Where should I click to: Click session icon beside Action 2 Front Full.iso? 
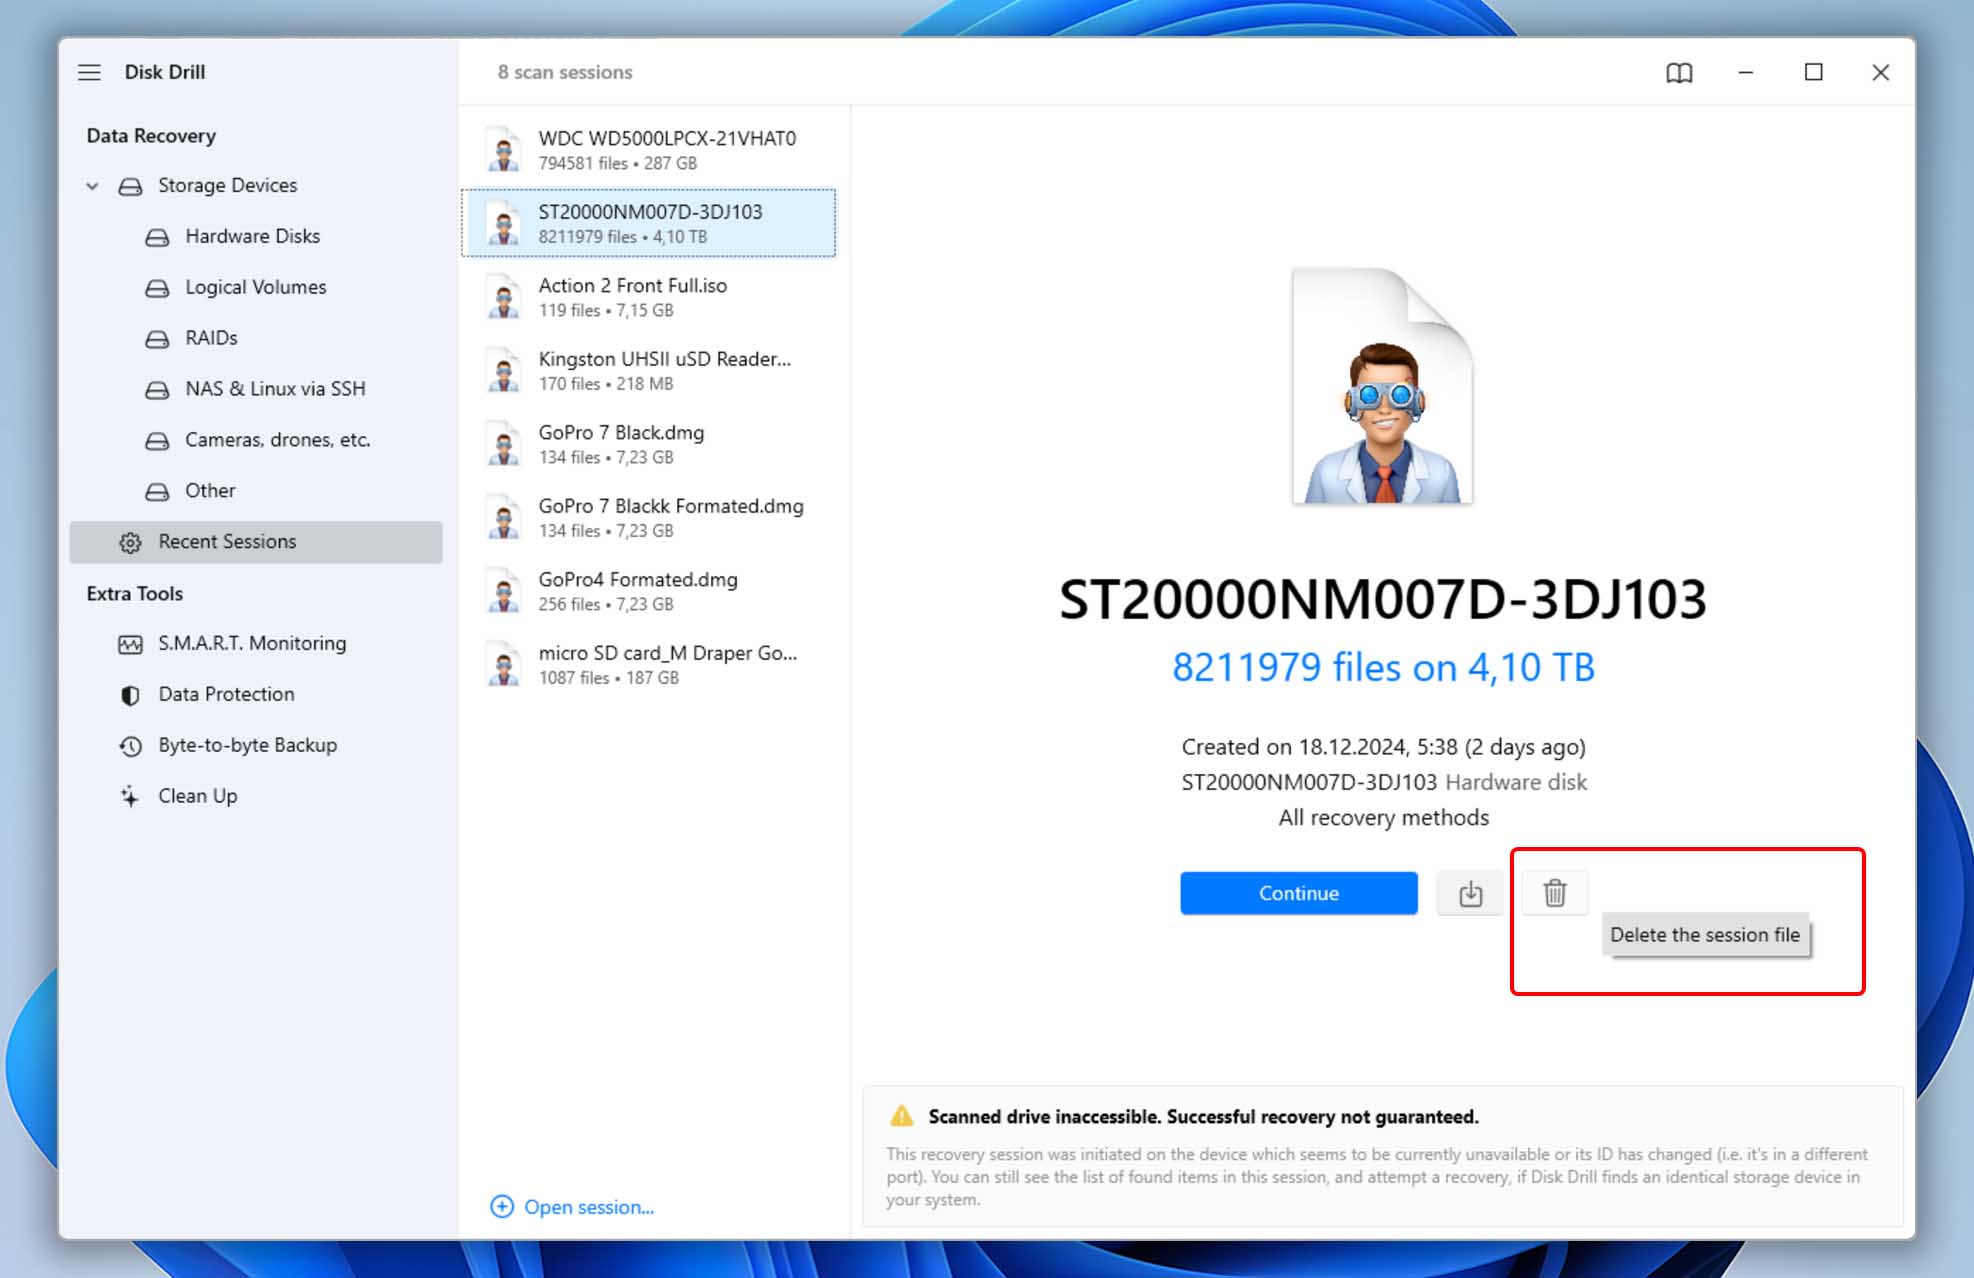tap(503, 297)
